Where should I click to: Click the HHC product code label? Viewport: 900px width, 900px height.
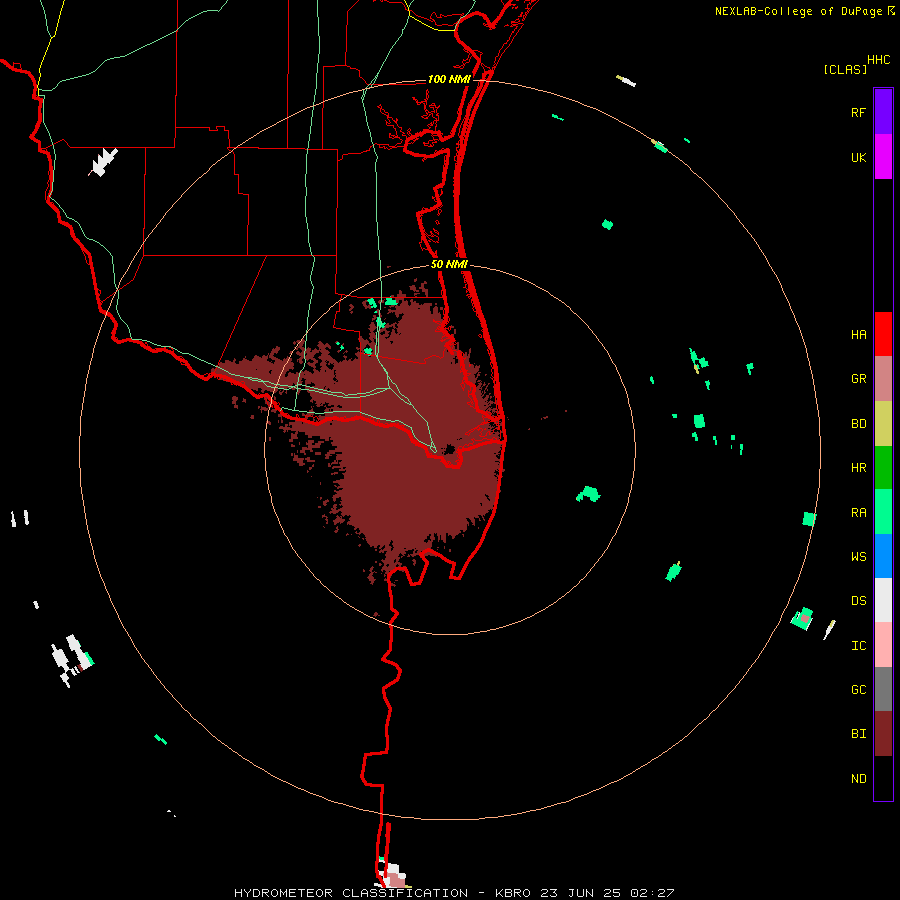(x=878, y=60)
